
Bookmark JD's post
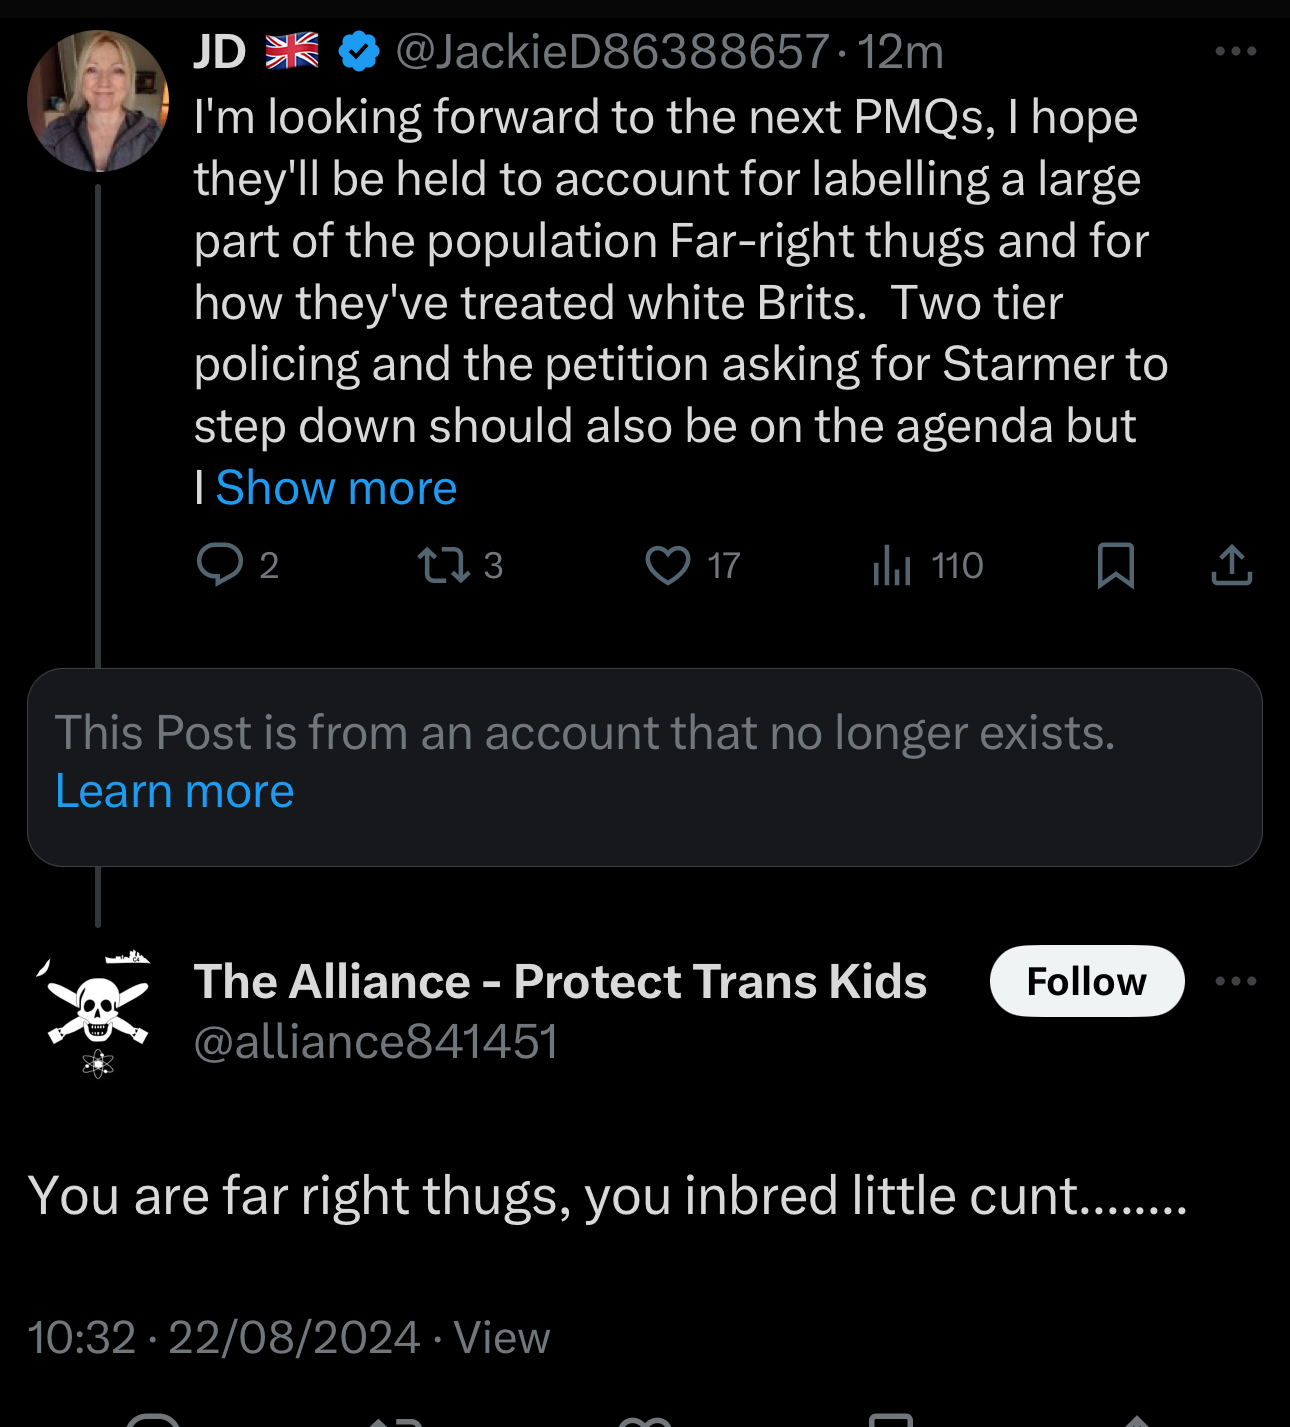tap(1115, 565)
